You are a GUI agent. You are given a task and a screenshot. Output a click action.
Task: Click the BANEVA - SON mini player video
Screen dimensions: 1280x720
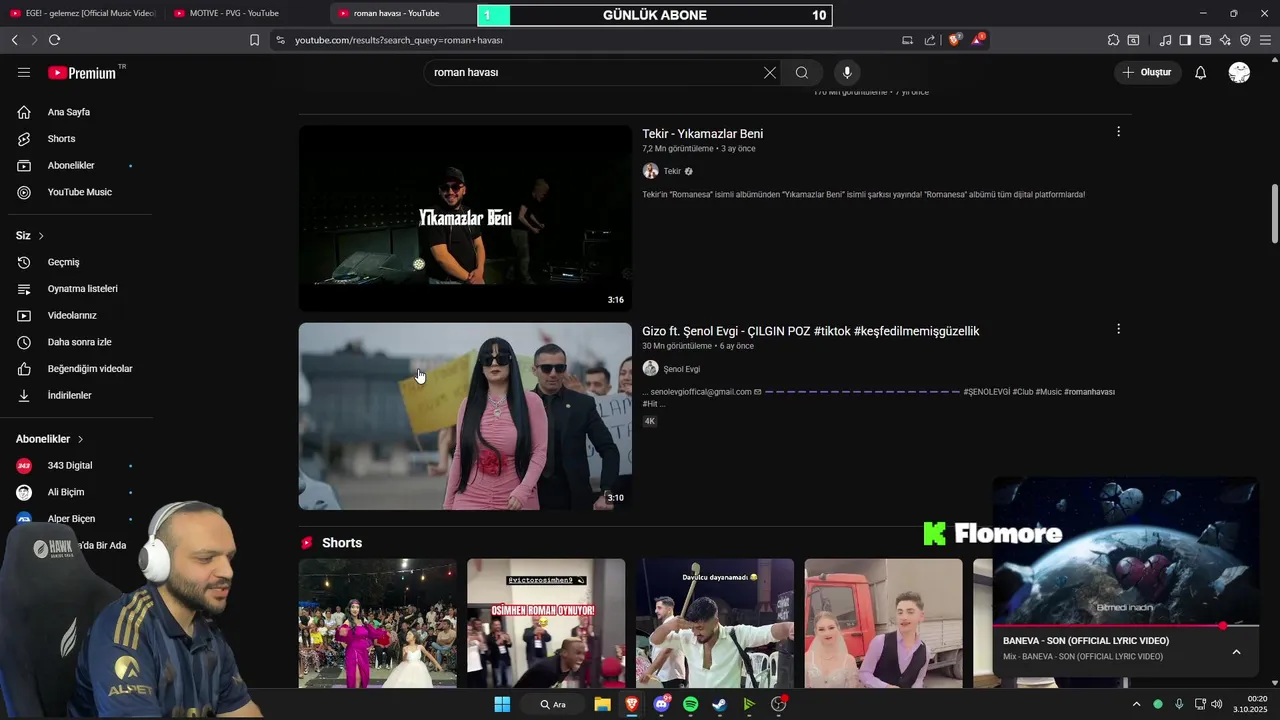click(x=1126, y=551)
